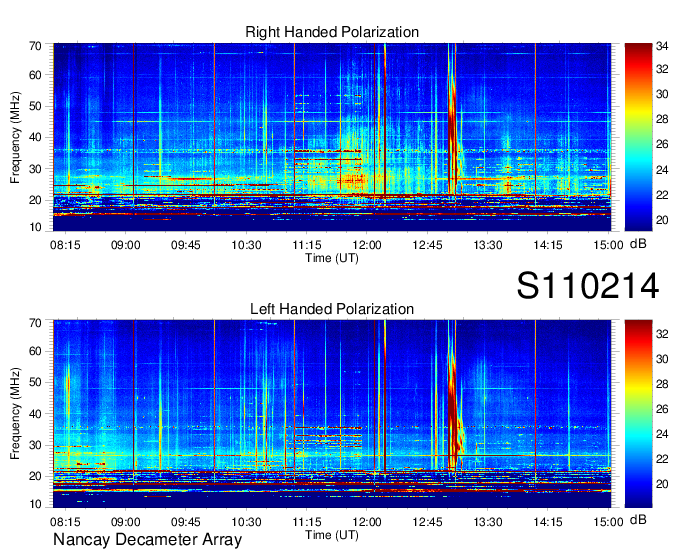Click the 15:00 time tick under Right Handed plot
The width and height of the screenshot is (680, 552).
coord(608,245)
